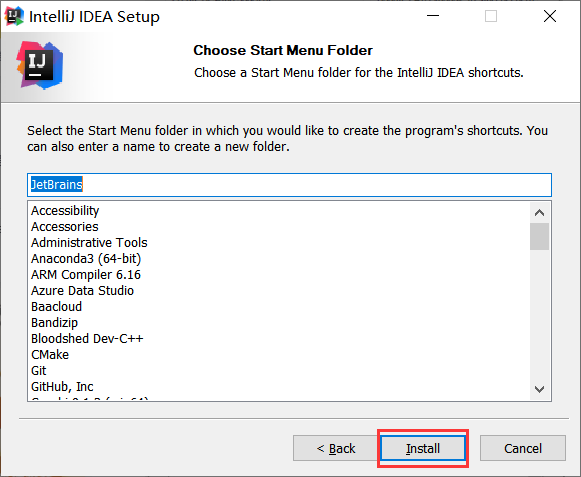Click the Install button
581x477 pixels.
pos(423,448)
